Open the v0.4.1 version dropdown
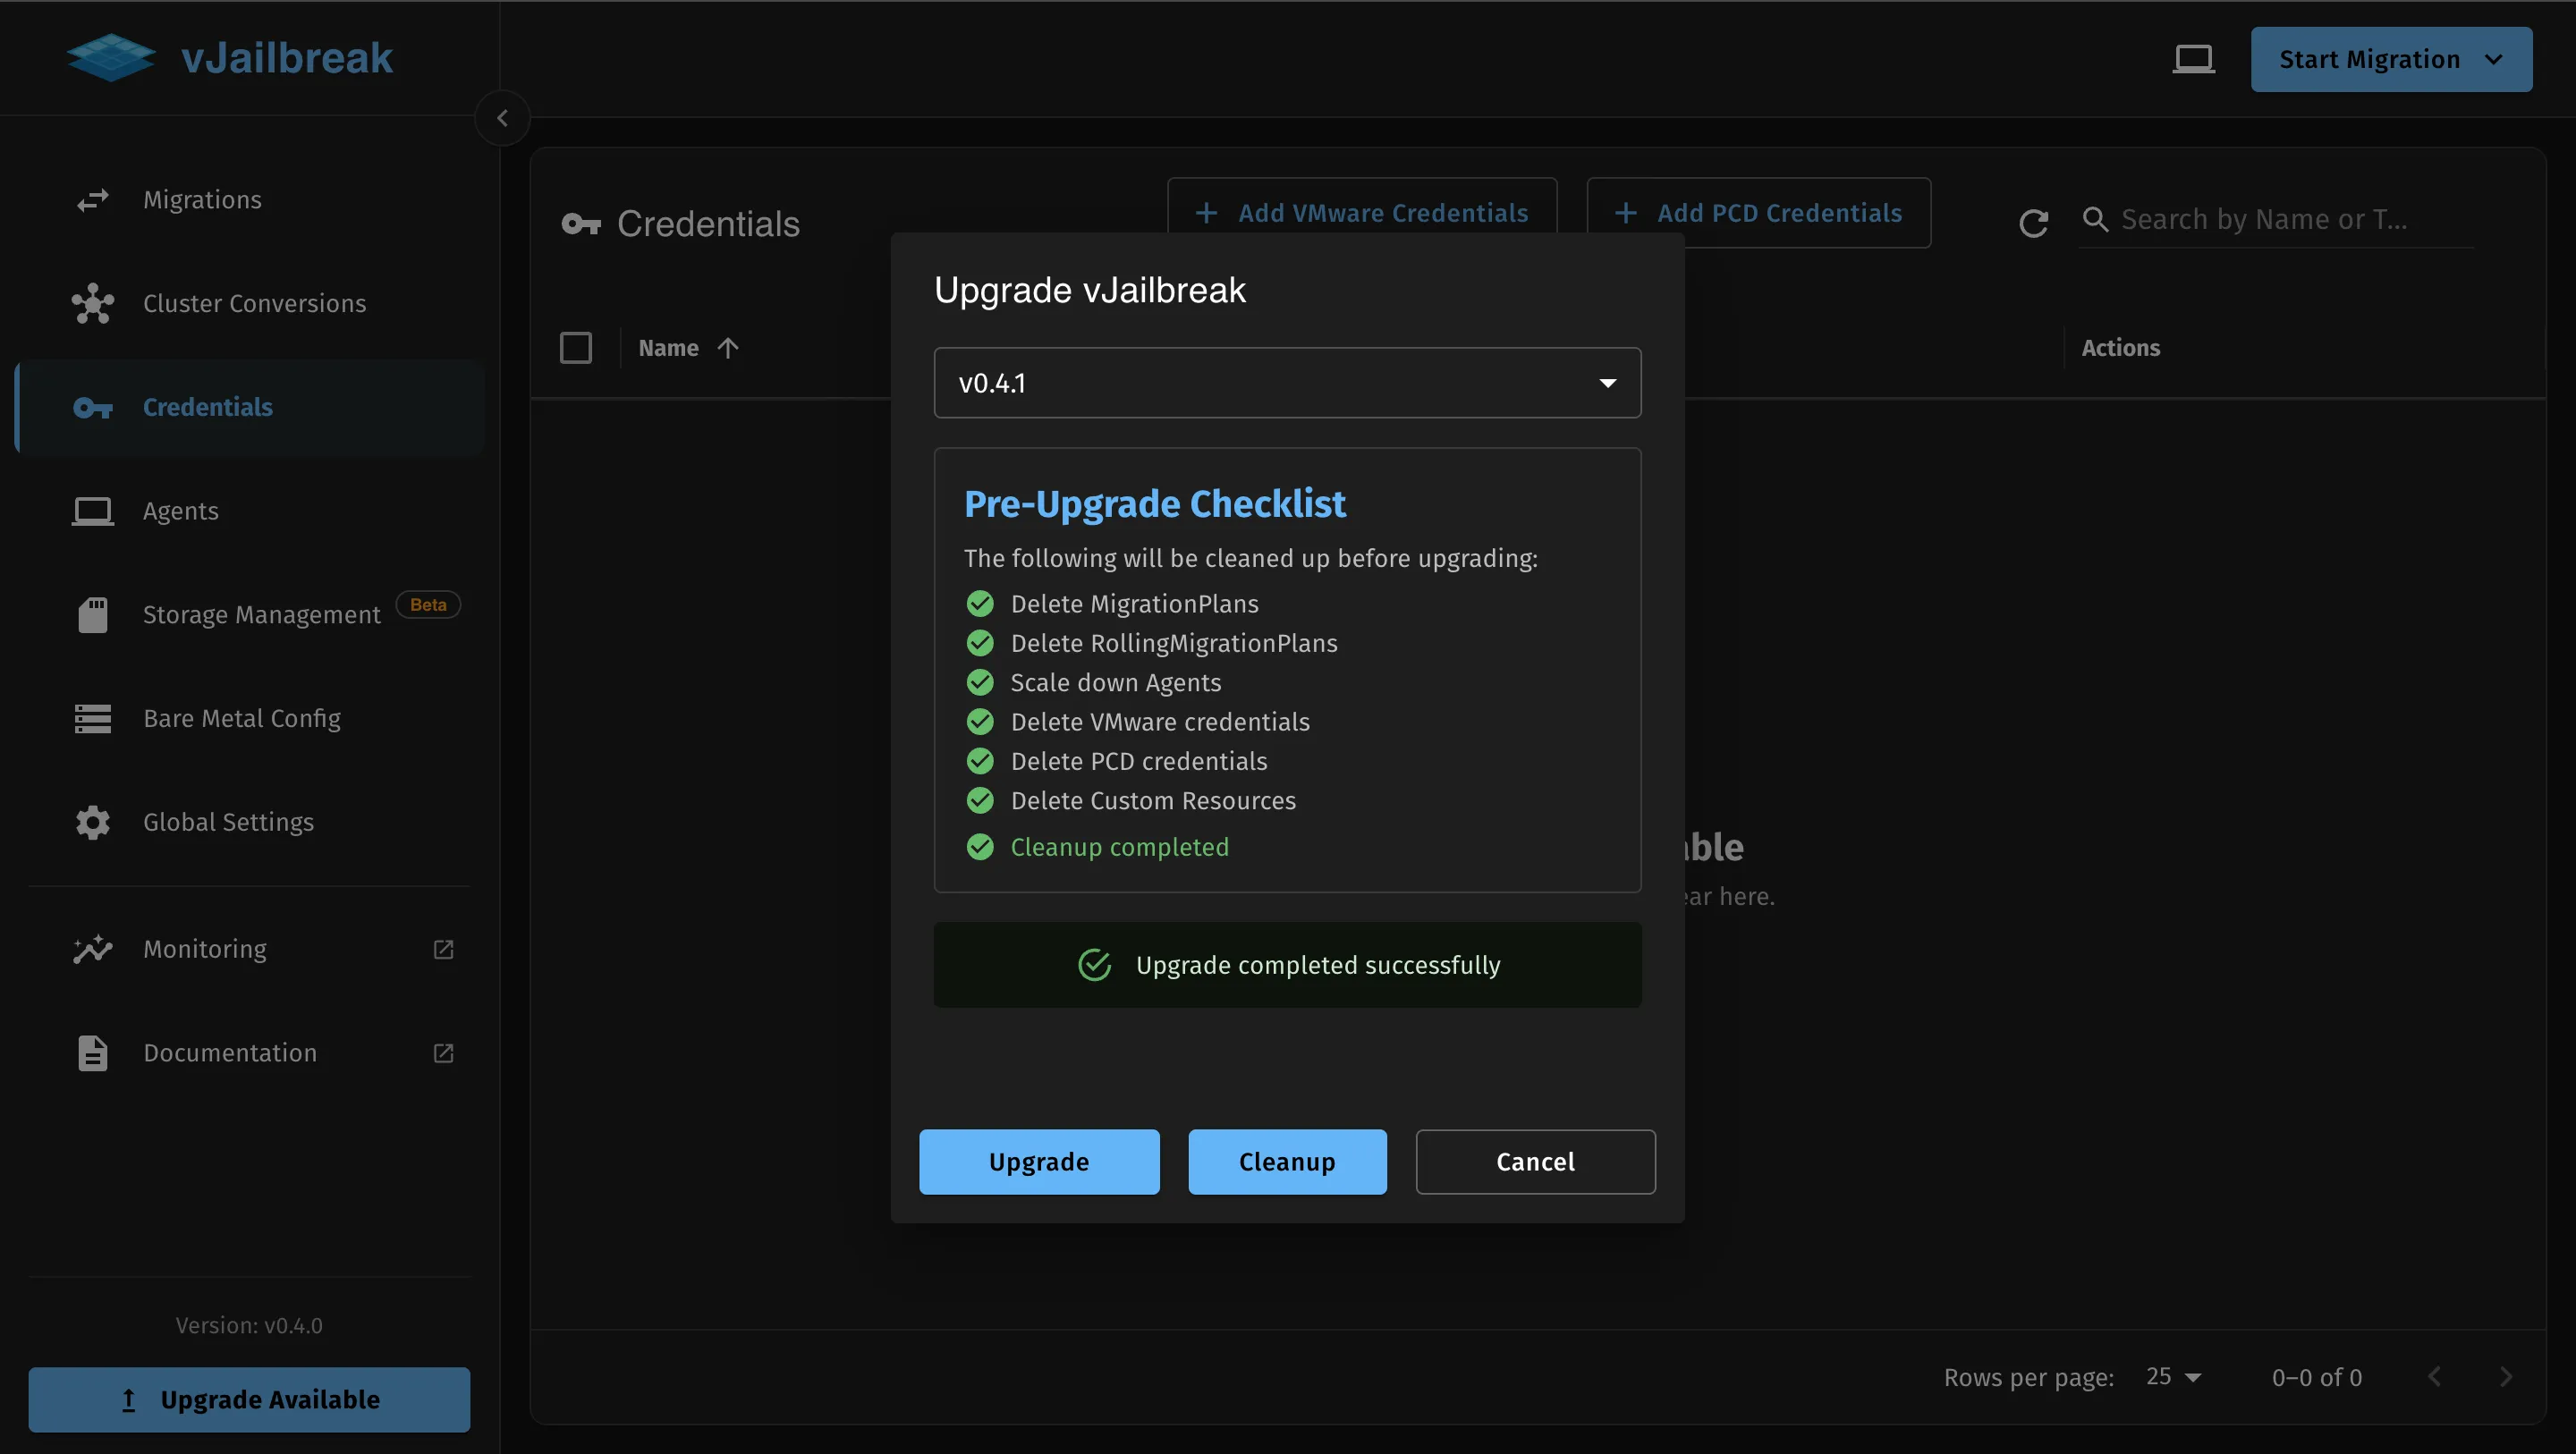This screenshot has height=1454, width=2576. [x=1287, y=383]
